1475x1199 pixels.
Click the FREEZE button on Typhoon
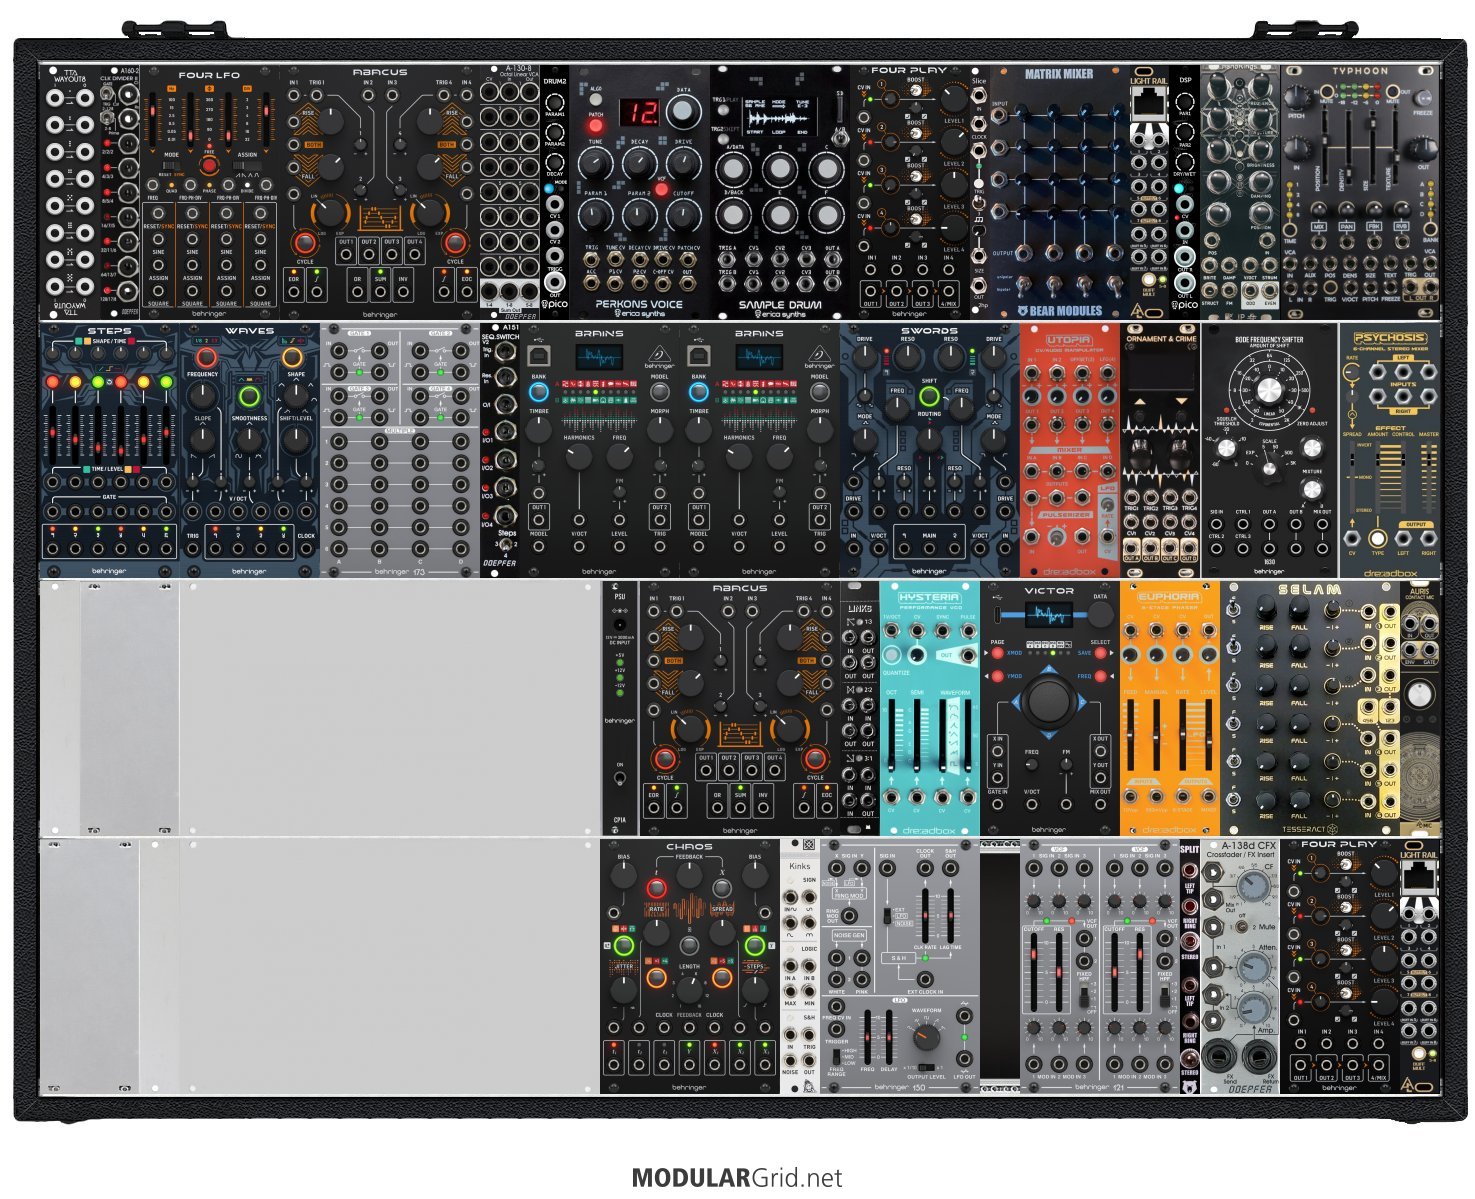point(1422,98)
